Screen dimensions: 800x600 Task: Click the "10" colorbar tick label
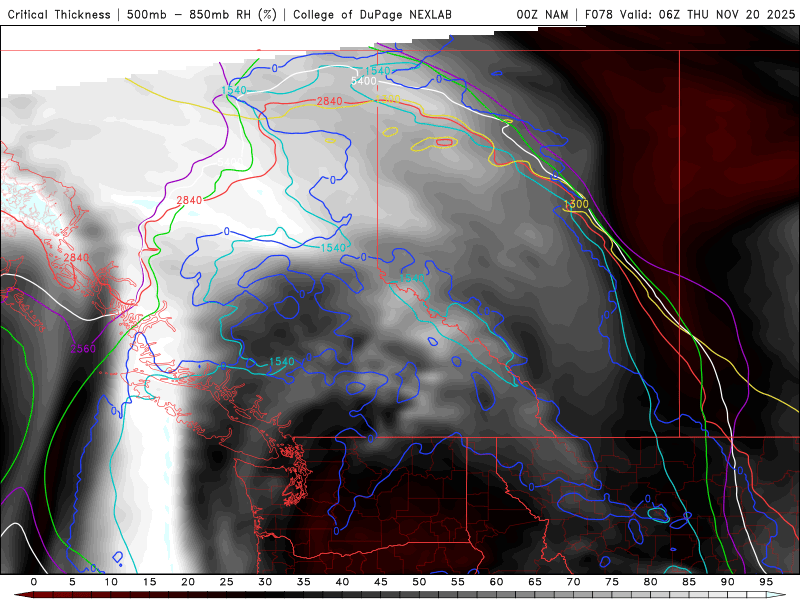click(111, 582)
